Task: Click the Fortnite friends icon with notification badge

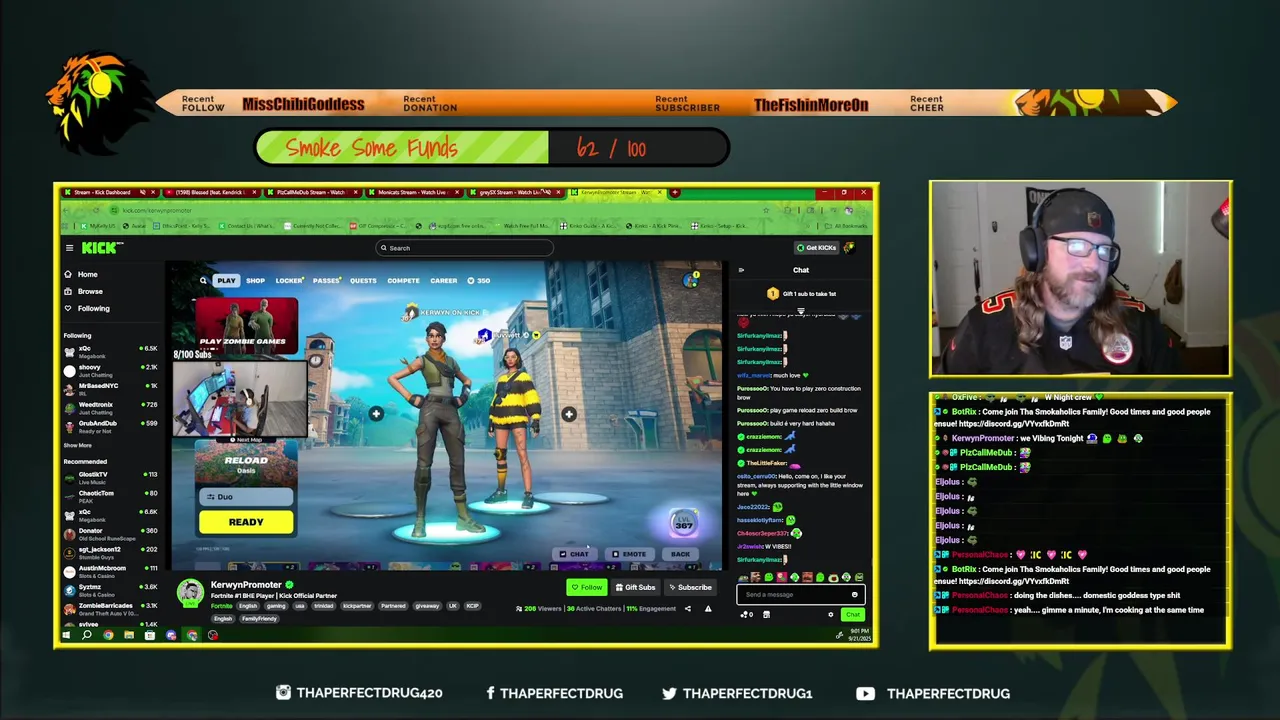Action: pyautogui.click(x=691, y=280)
